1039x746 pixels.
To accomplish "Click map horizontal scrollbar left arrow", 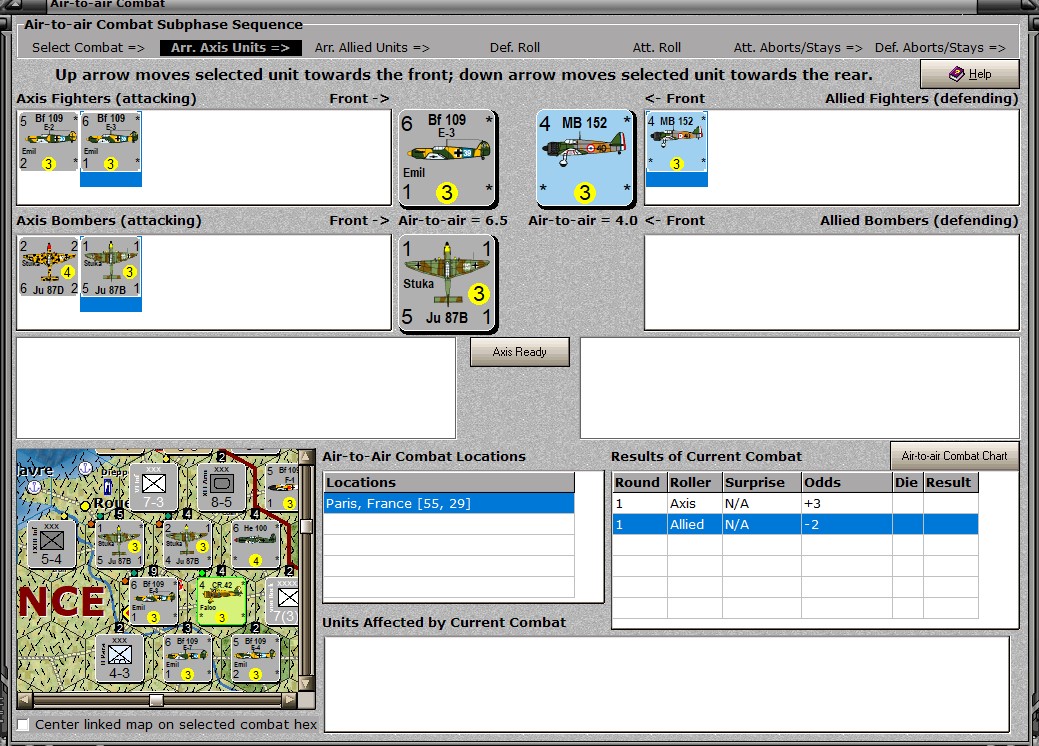I will click(25, 700).
